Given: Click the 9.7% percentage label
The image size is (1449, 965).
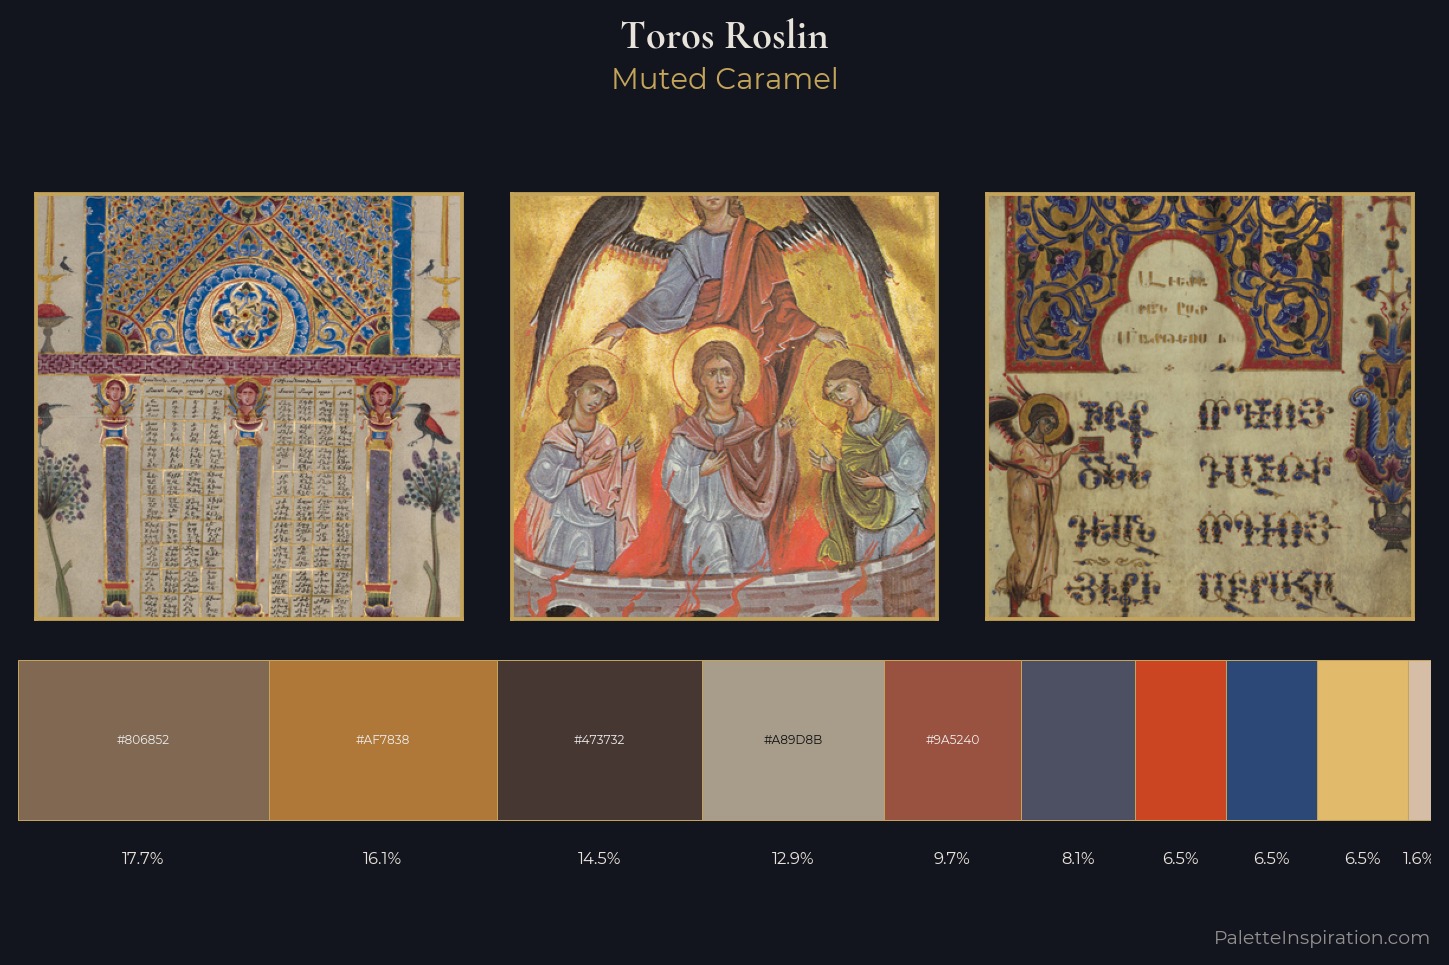Looking at the screenshot, I should point(952,858).
